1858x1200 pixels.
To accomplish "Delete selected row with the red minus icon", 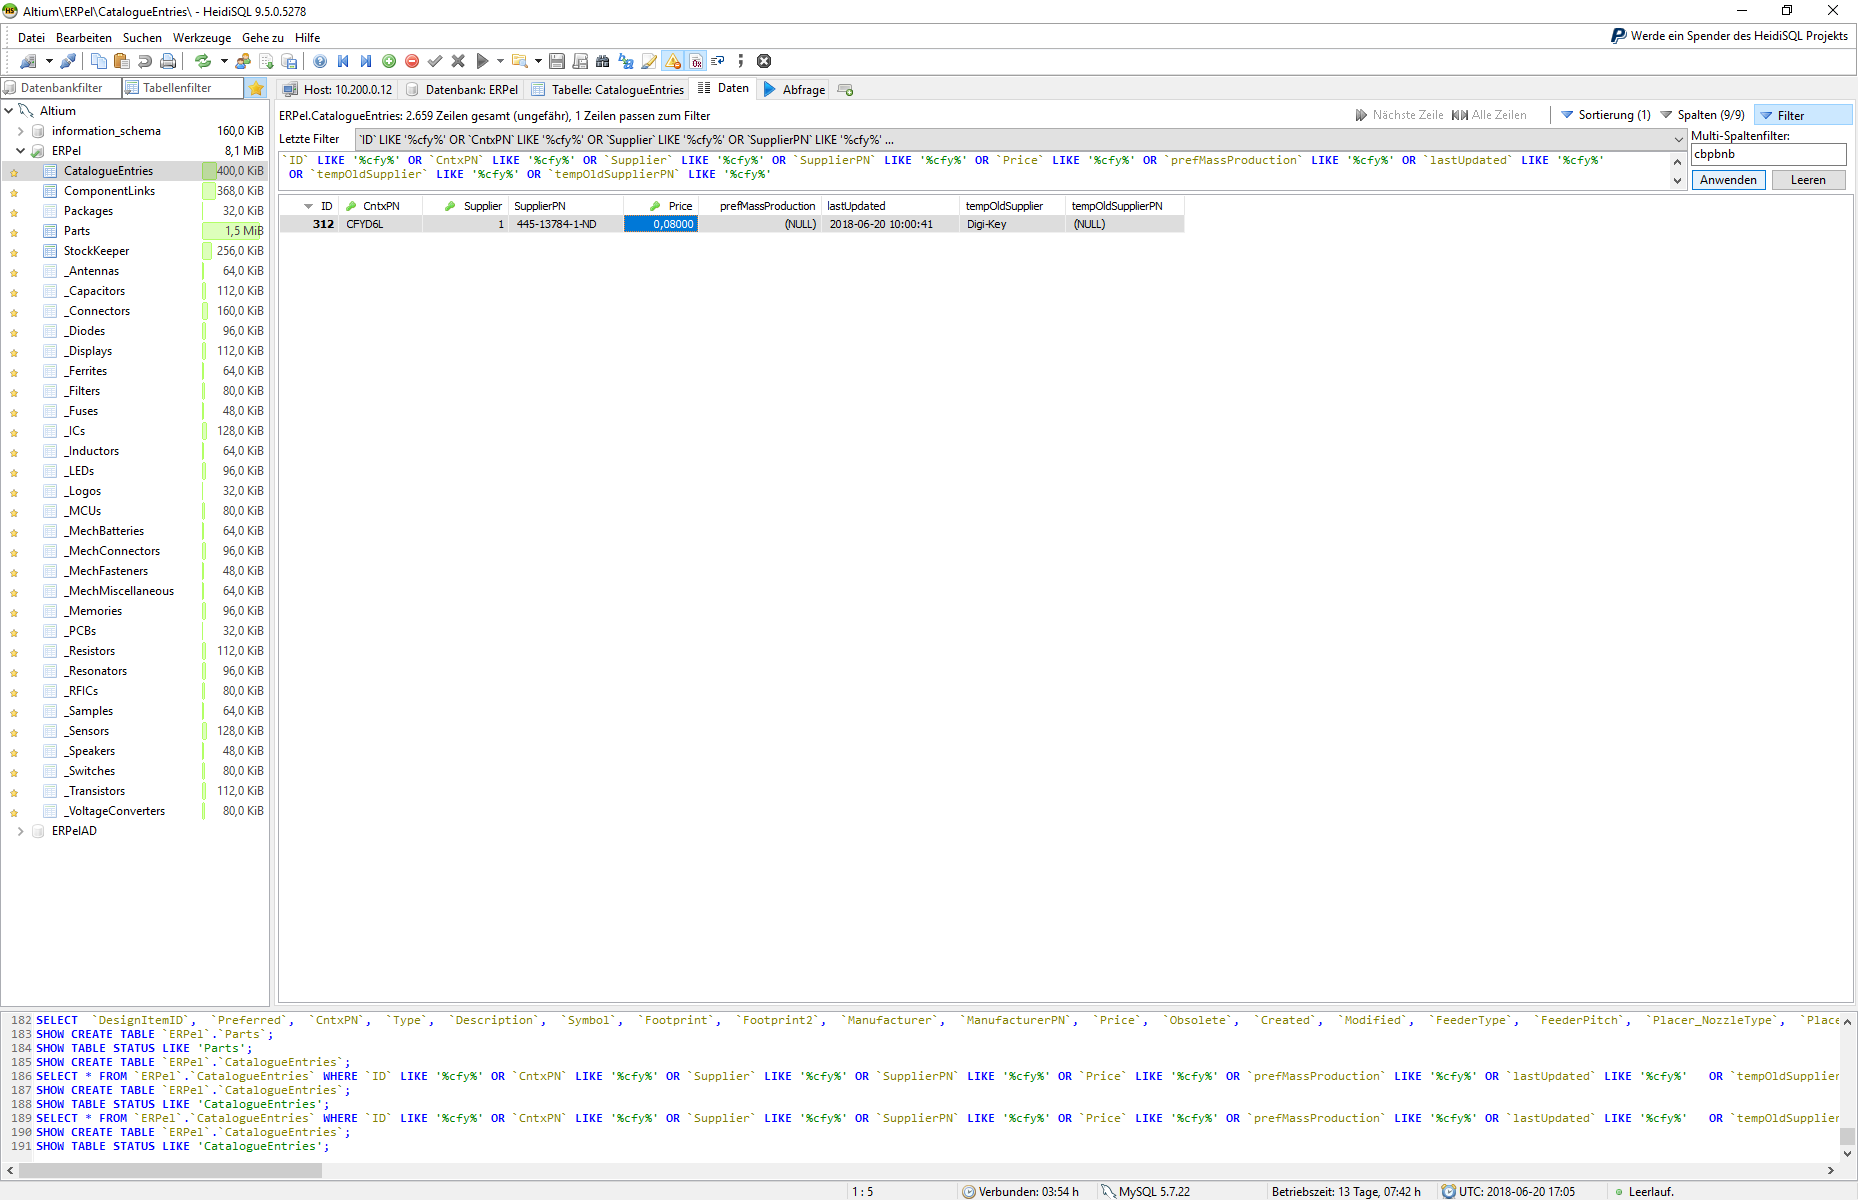I will (412, 61).
